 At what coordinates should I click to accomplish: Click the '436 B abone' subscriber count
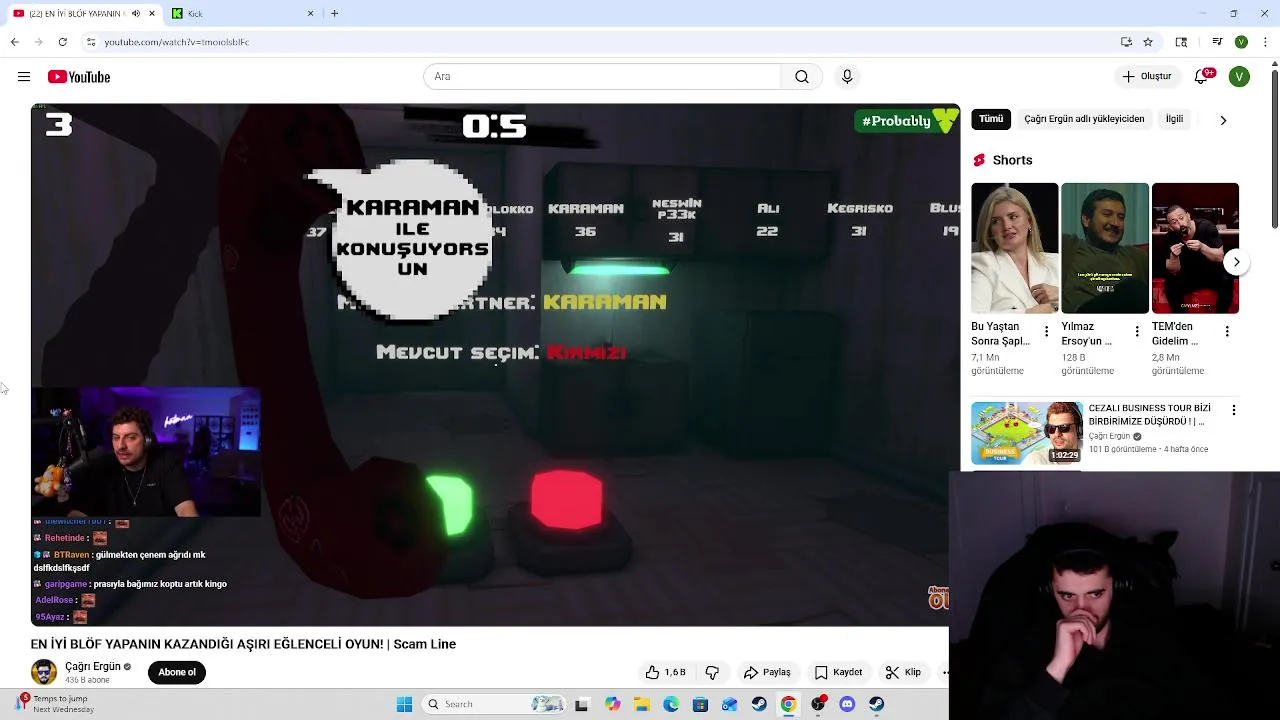tap(87, 680)
